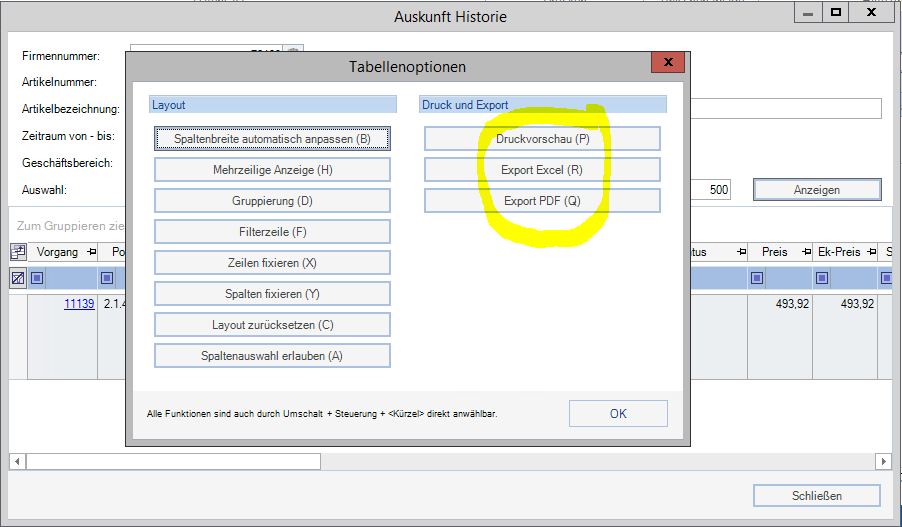
Task: Click the input field containing 500
Action: pos(710,190)
